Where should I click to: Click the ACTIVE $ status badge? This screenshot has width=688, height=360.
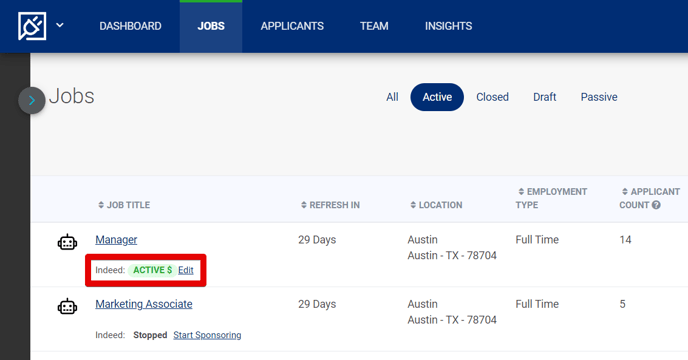pos(152,270)
